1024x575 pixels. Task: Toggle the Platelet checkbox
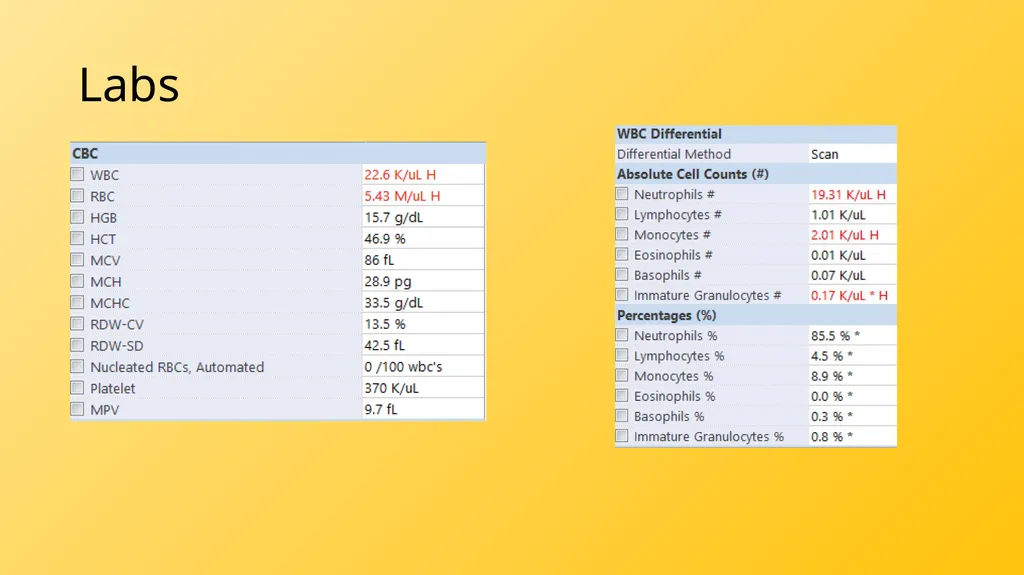(77, 388)
